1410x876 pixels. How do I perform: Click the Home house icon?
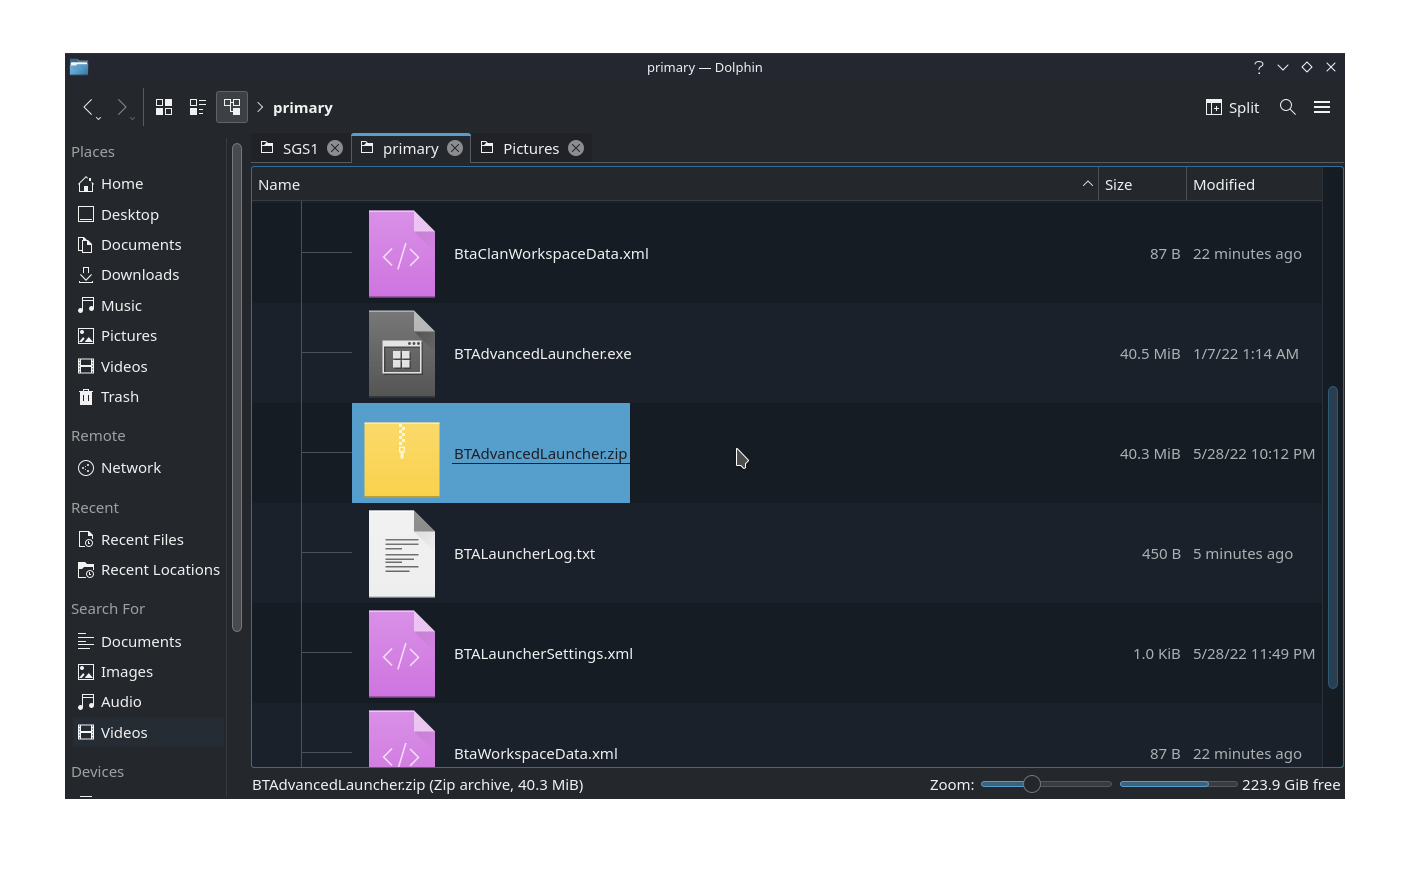click(86, 184)
